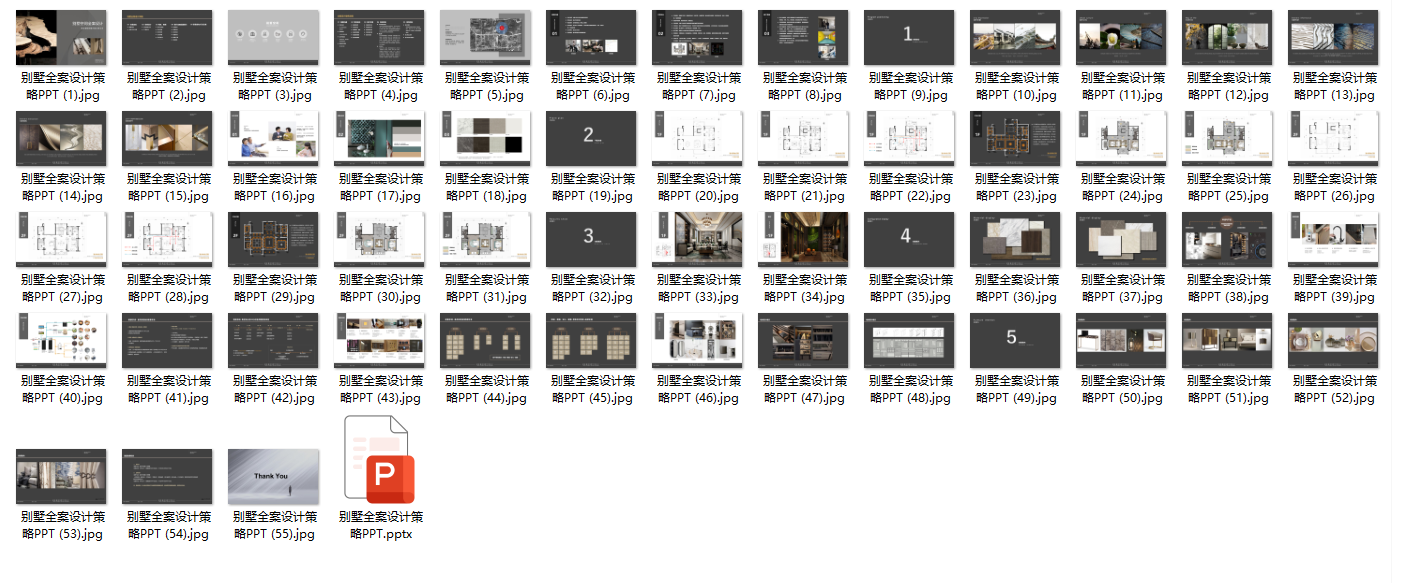The image size is (1410, 583).
Task: Open the Thank You slide image (55)
Action: (273, 475)
